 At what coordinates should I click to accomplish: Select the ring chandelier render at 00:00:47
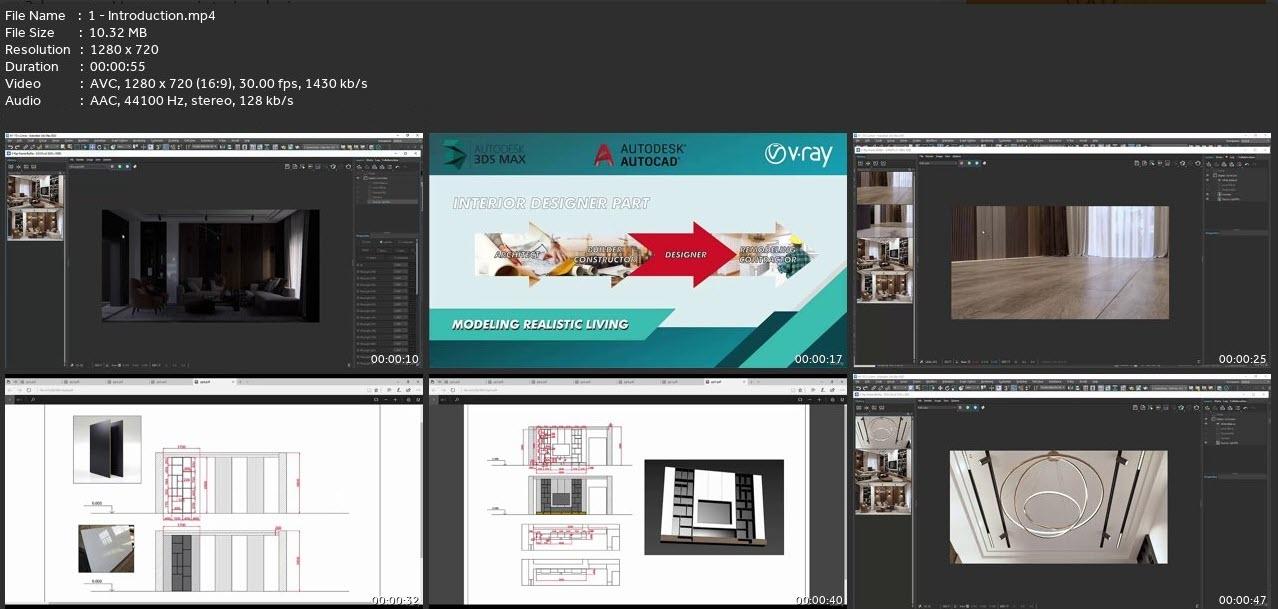pos(1058,506)
